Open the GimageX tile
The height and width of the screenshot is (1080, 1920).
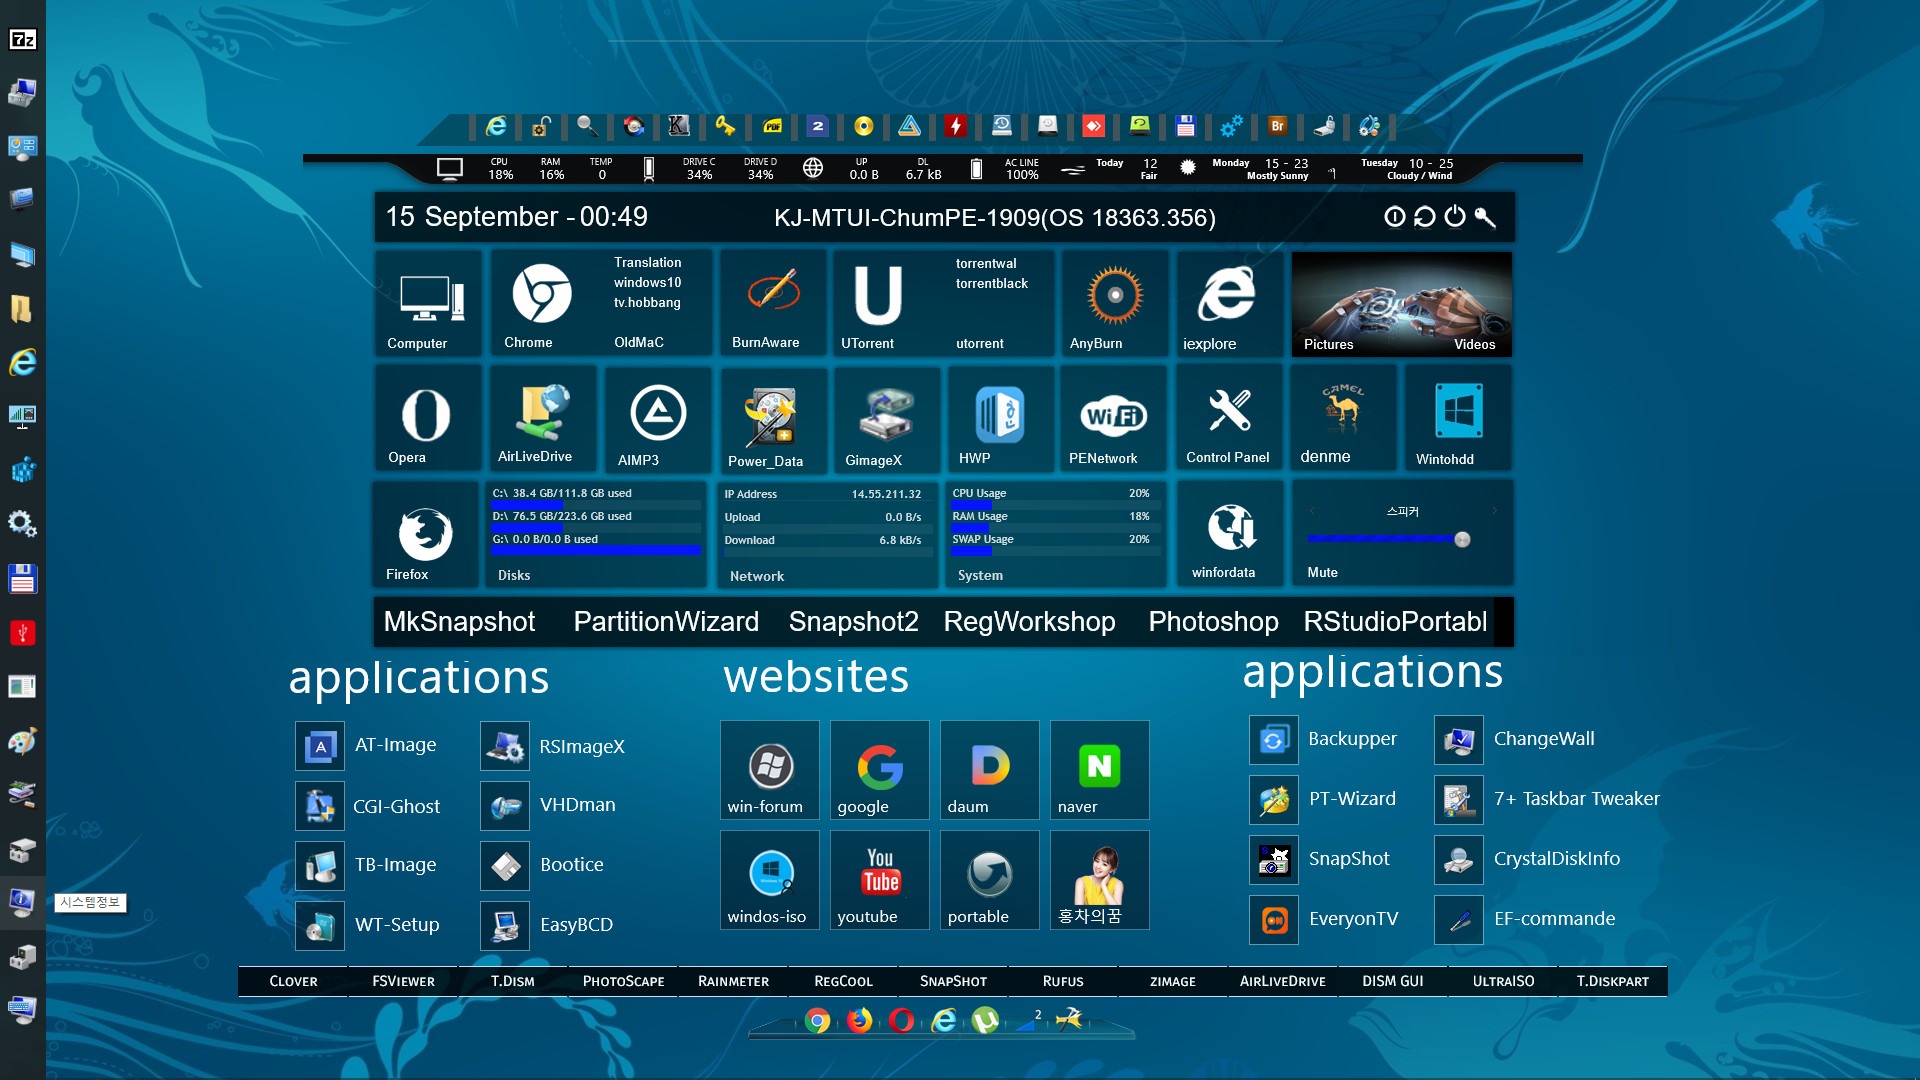(x=886, y=418)
